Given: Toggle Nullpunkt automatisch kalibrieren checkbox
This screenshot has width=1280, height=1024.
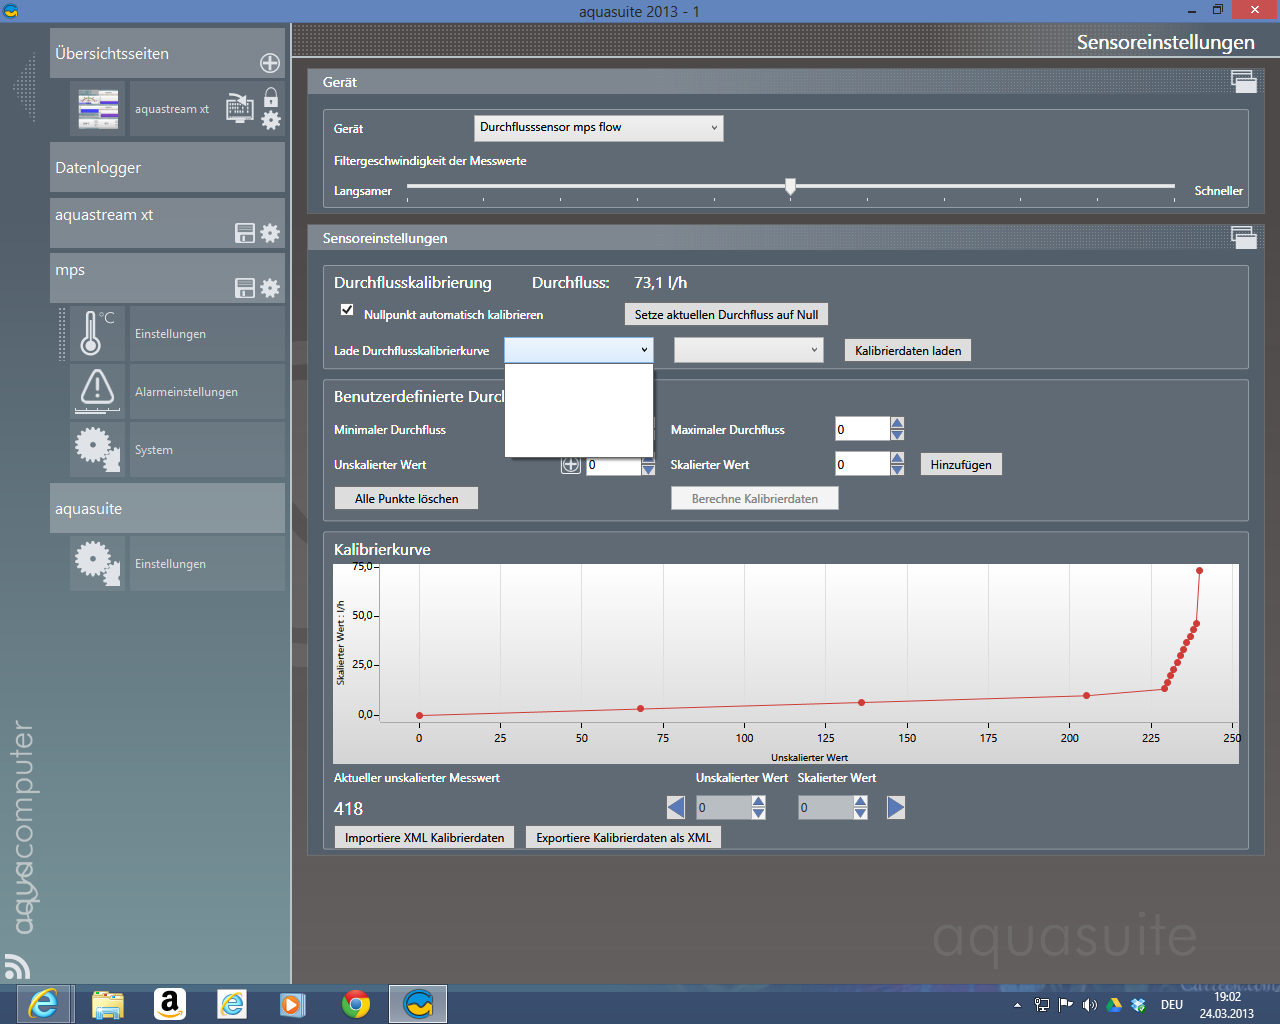Looking at the screenshot, I should [x=347, y=310].
